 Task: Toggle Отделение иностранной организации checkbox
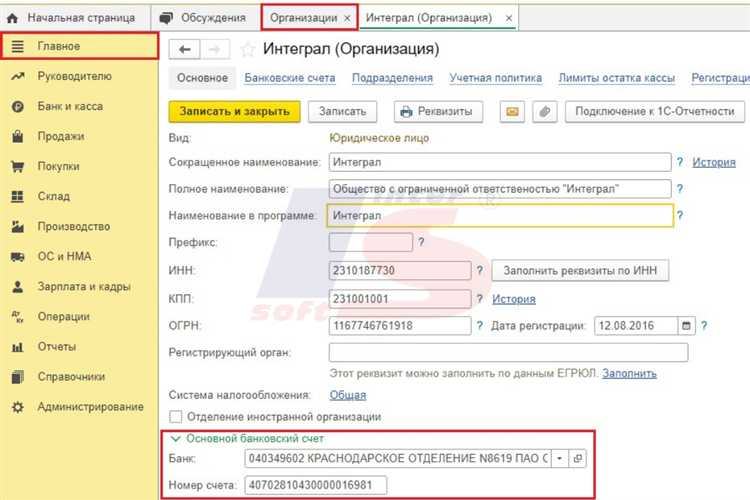176,417
